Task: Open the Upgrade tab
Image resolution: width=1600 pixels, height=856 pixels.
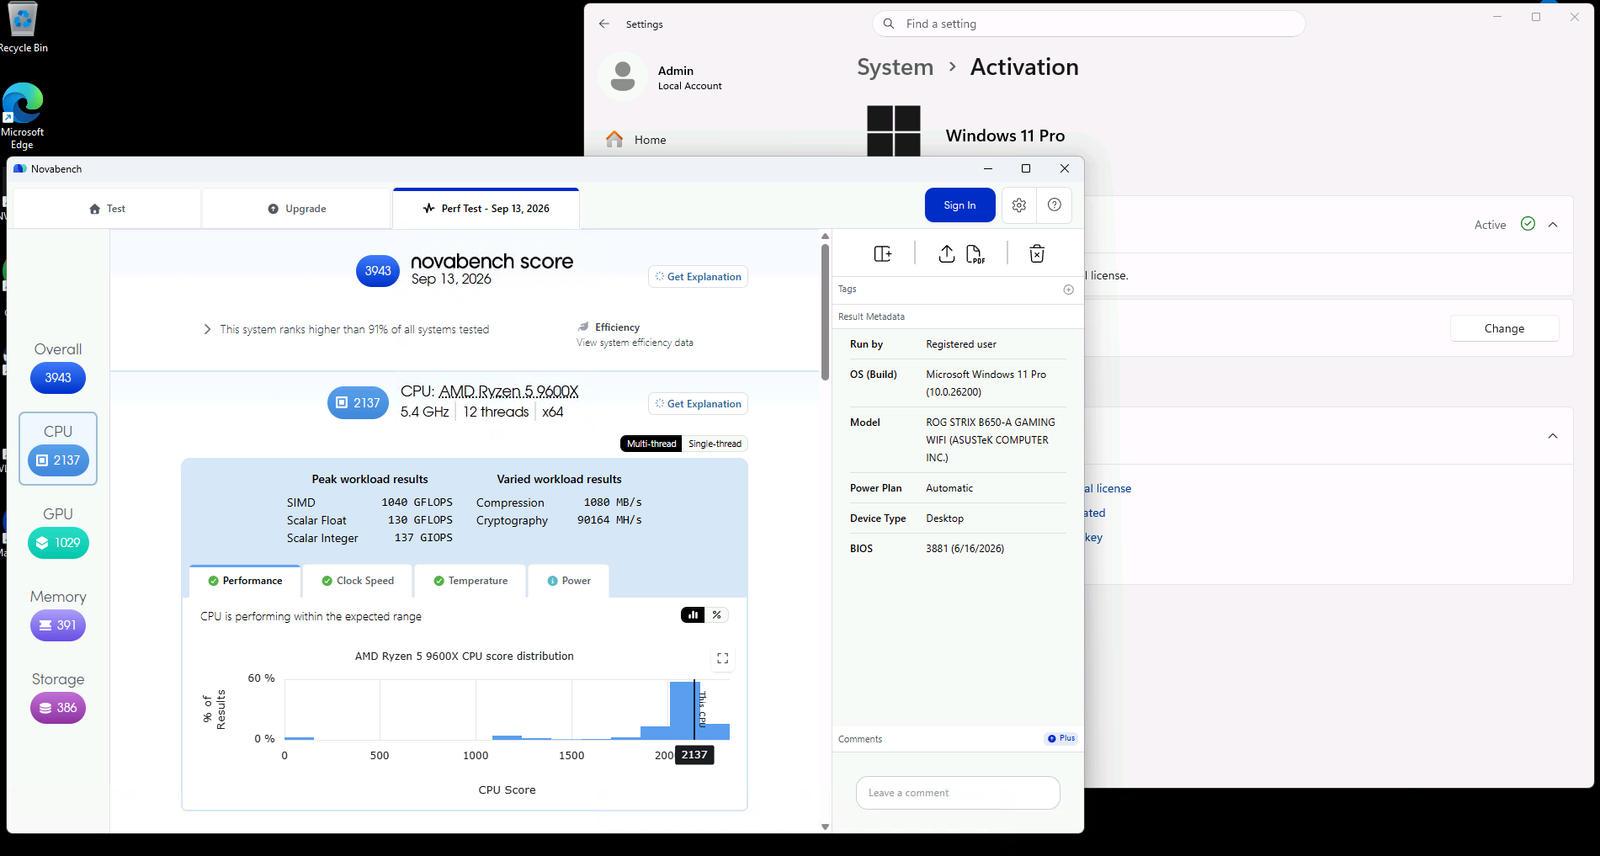Action: point(297,209)
